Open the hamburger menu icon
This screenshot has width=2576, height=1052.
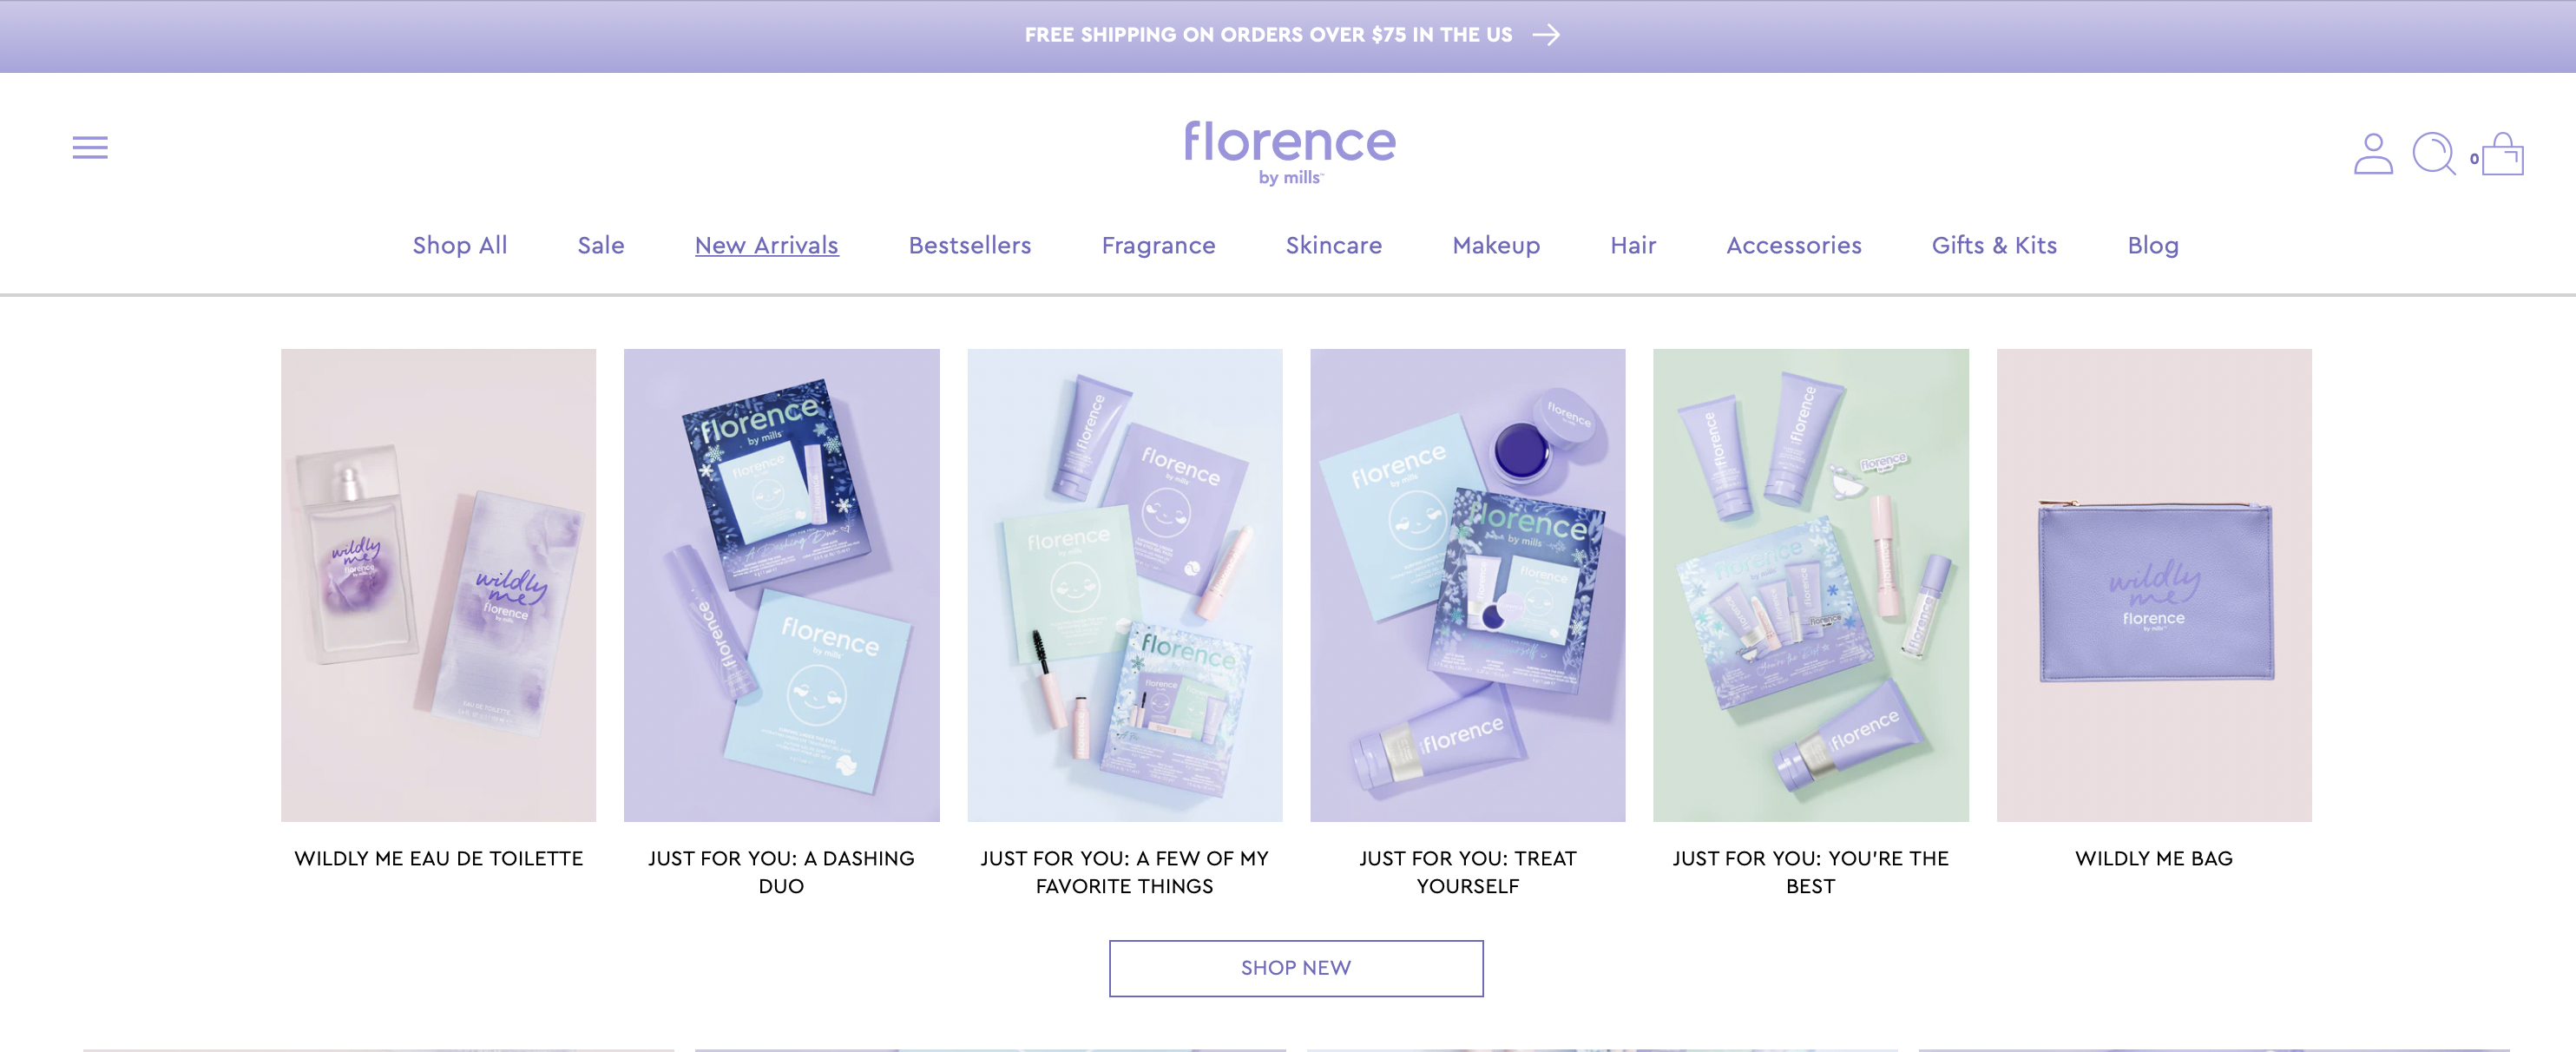tap(90, 148)
